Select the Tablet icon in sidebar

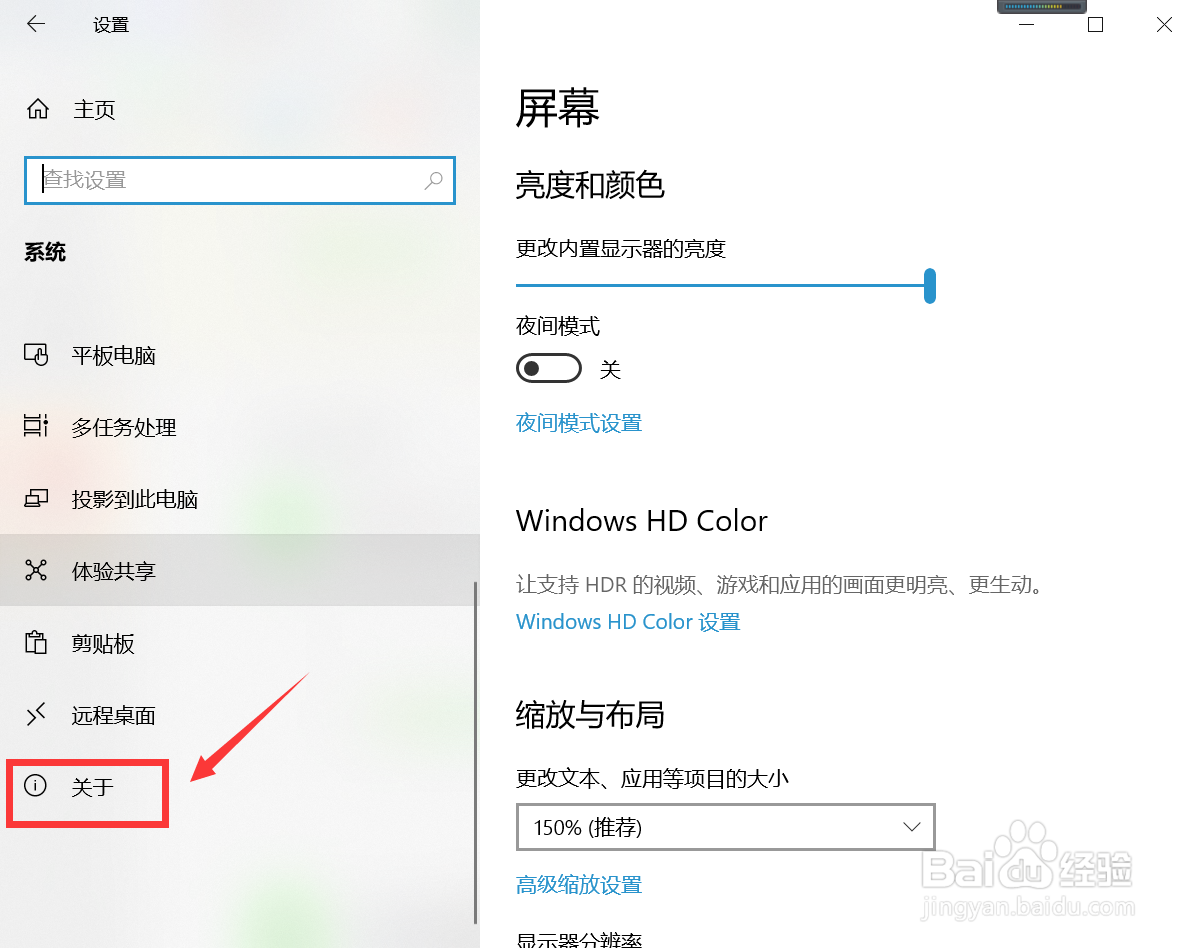[x=36, y=355]
